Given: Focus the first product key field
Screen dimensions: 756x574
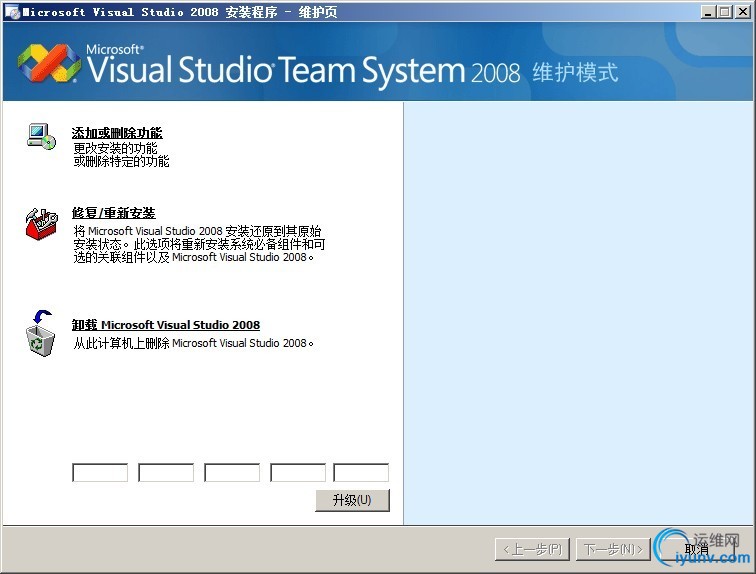Looking at the screenshot, I should pos(100,473).
